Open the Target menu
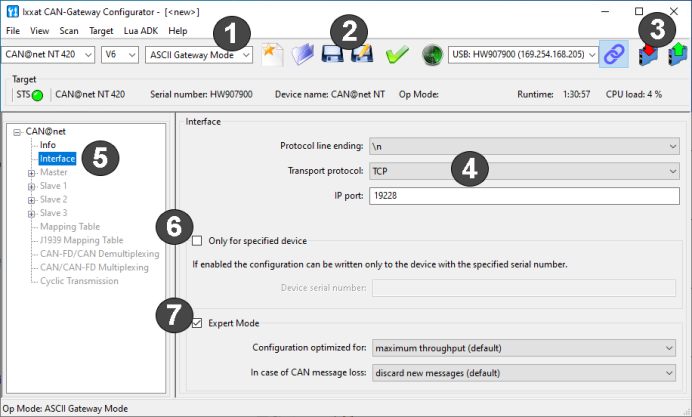This screenshot has height=417, width=692. coord(101,31)
